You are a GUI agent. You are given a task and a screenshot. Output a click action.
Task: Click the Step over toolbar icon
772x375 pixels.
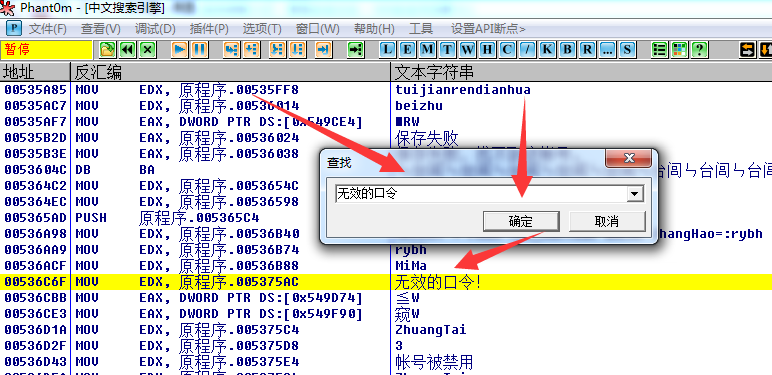point(252,49)
